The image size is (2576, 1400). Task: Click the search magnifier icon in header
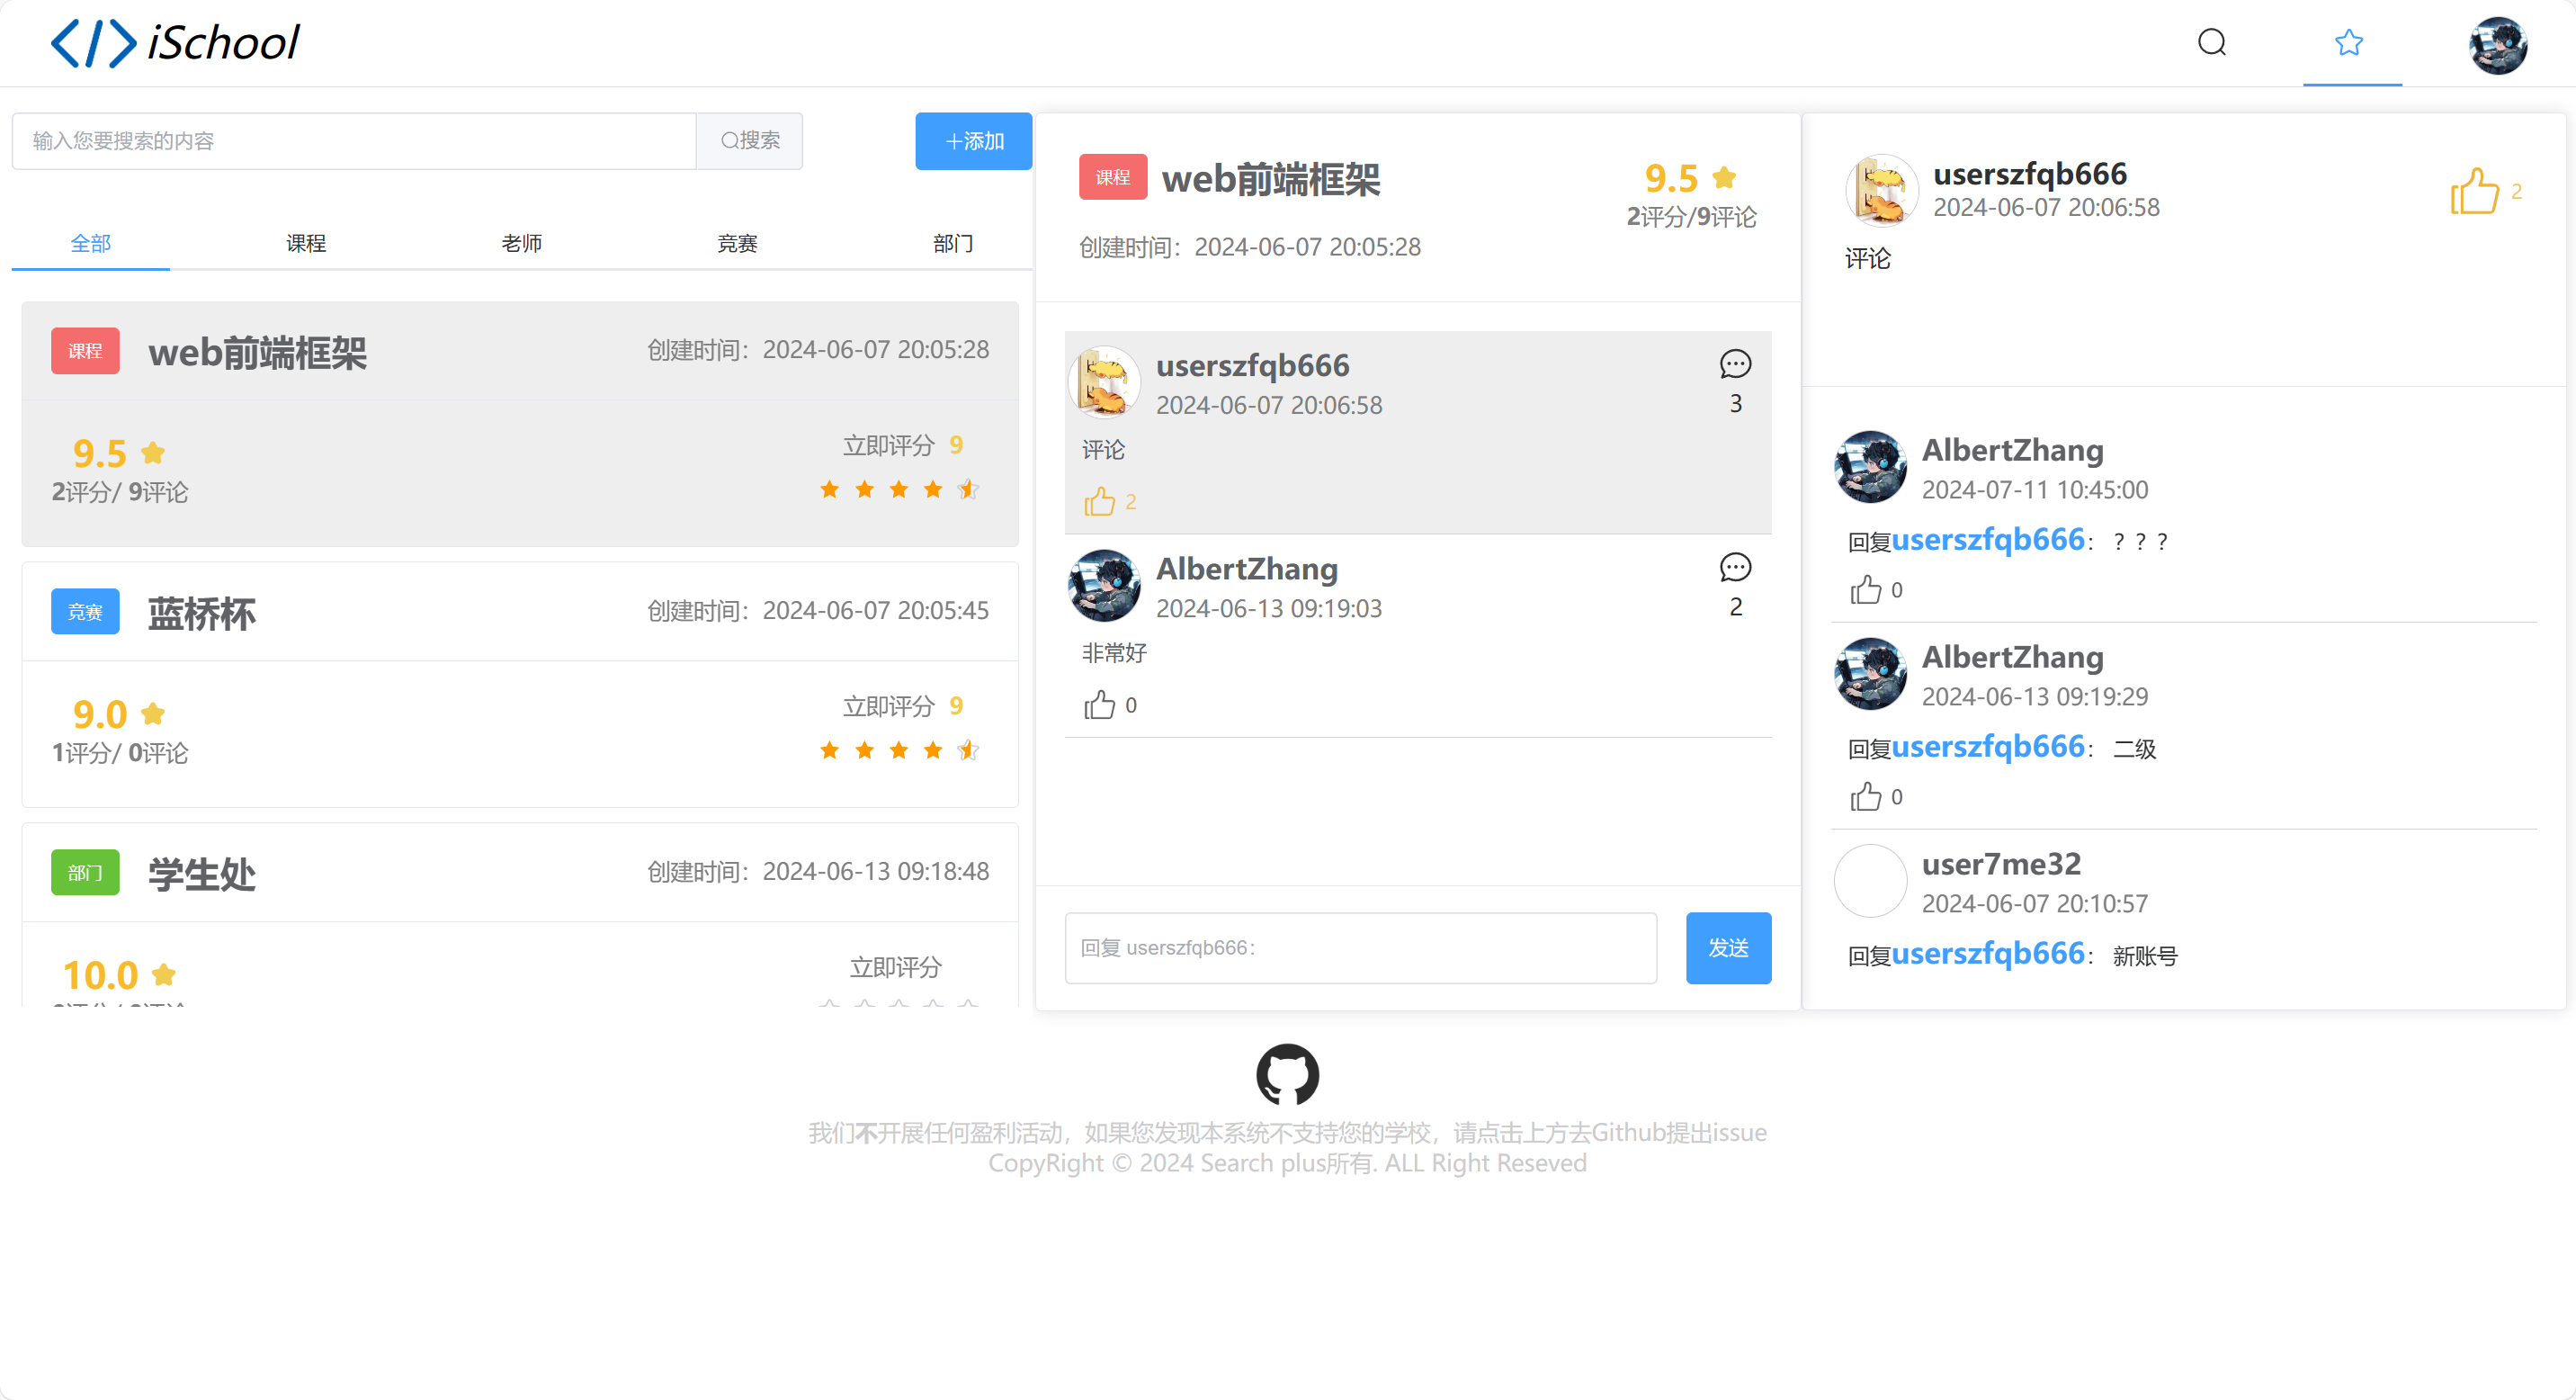click(x=2211, y=42)
